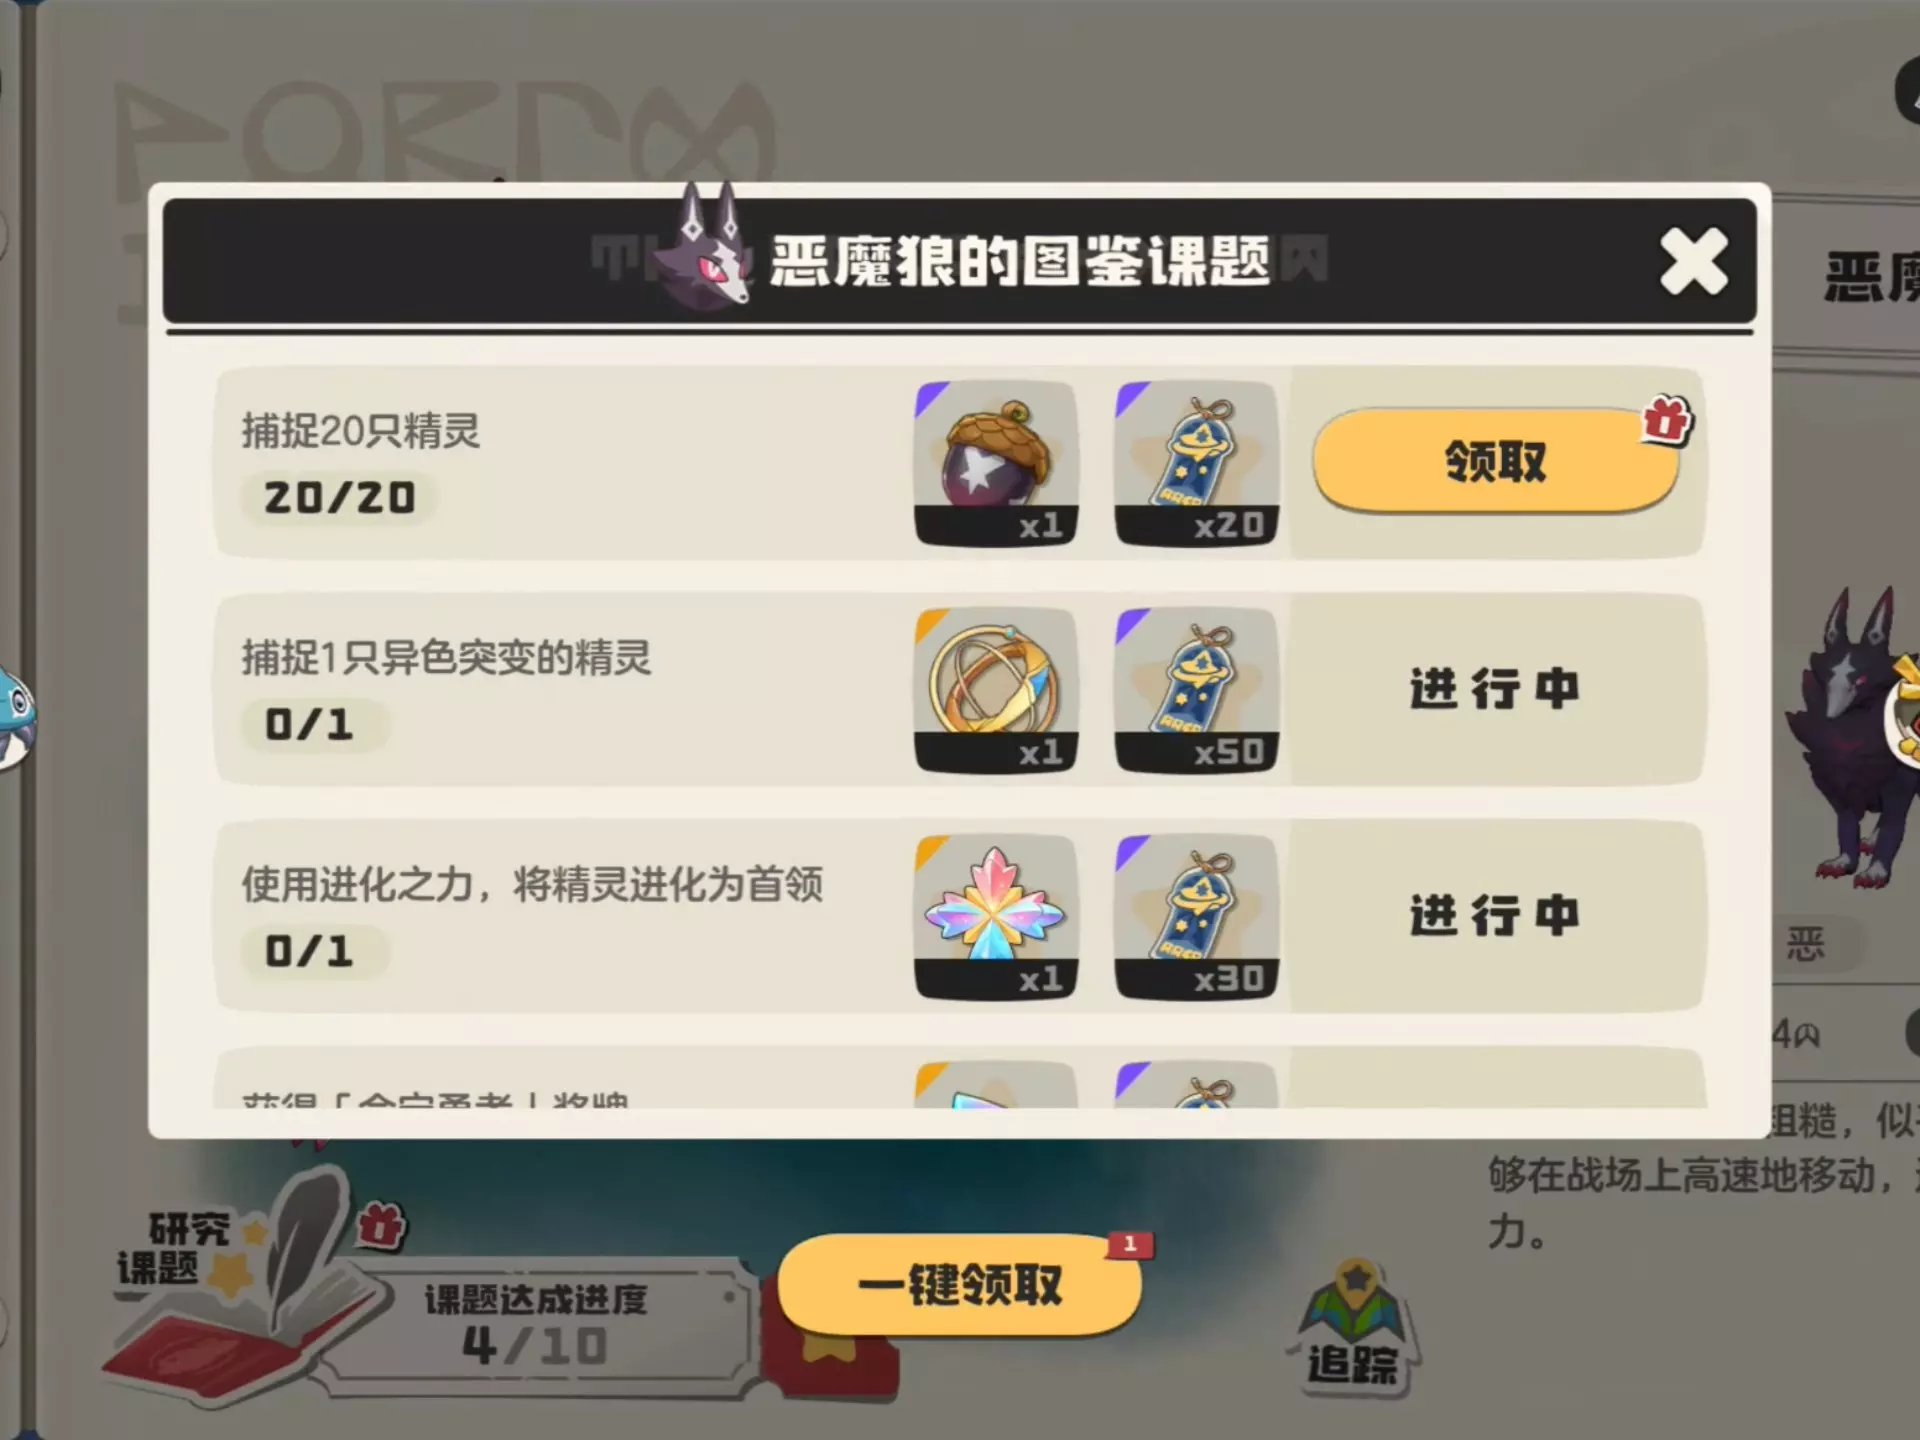This screenshot has height=1440, width=1920.
Task: Tap the x20 blue charm reward
Action: click(x=1196, y=463)
